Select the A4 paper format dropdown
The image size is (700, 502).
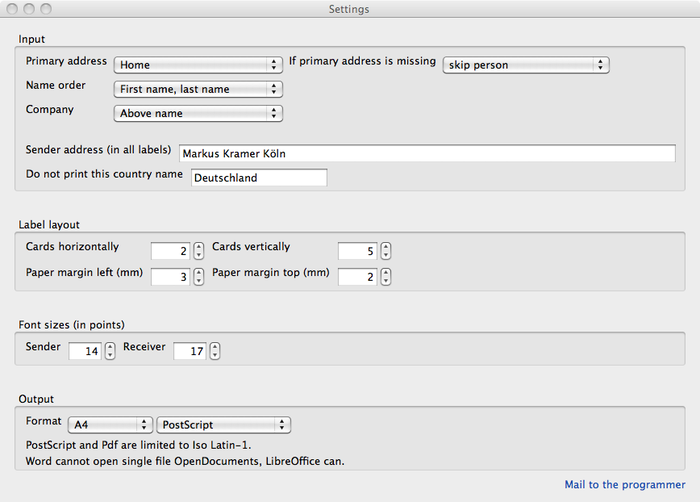[x=110, y=424]
